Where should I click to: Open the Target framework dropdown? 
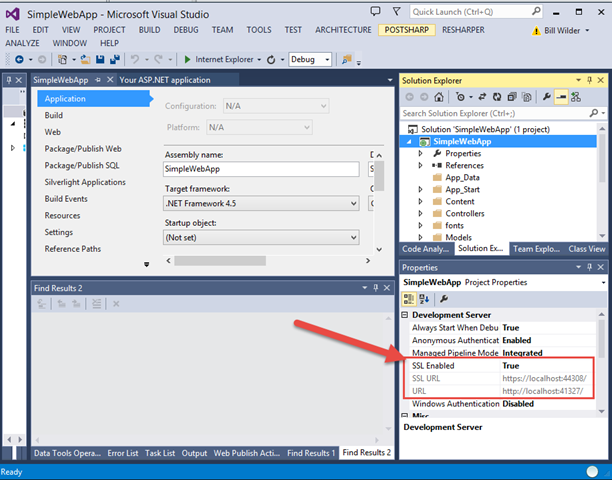tap(350, 203)
